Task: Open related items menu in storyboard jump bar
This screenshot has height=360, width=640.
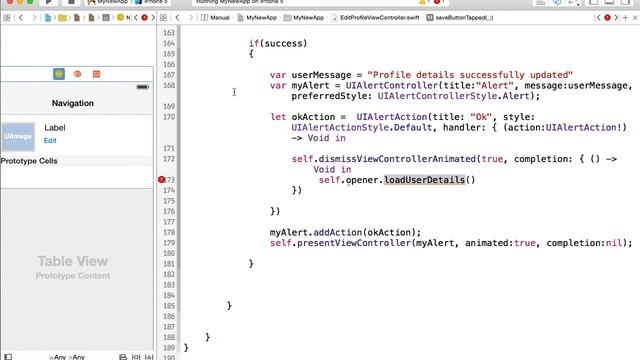Action: [x=7, y=18]
